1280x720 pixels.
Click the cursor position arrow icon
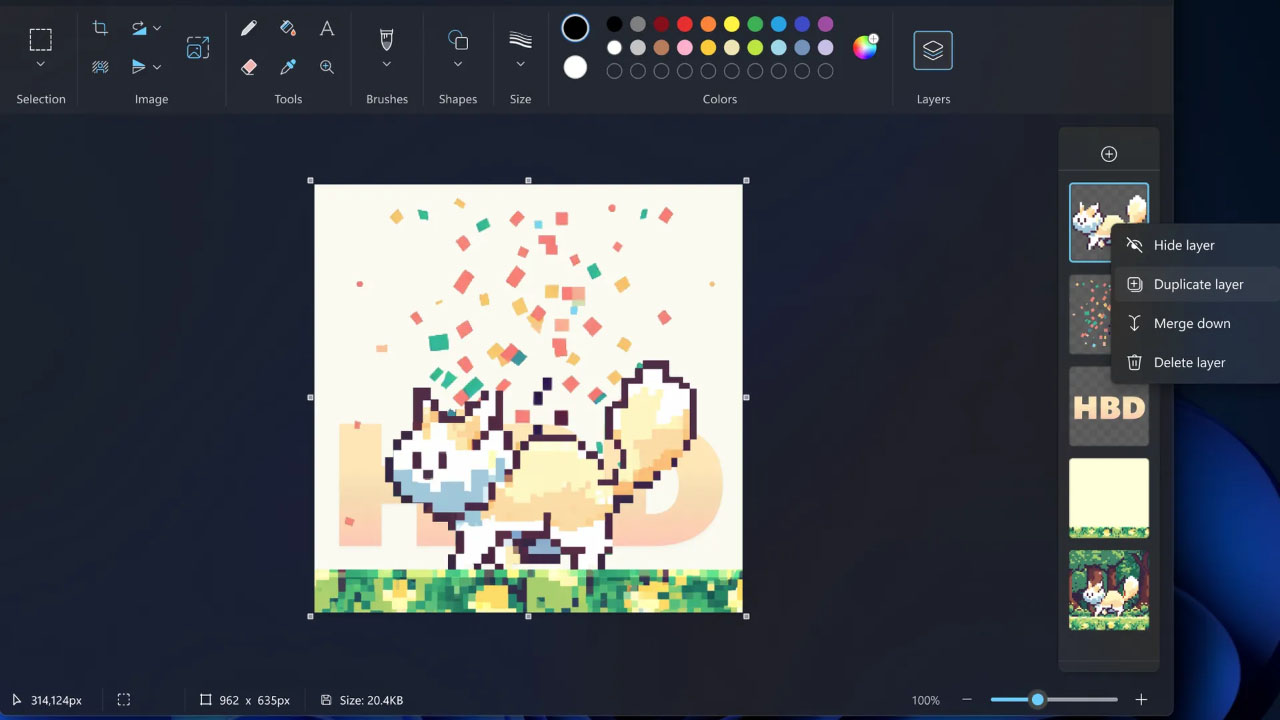pos(17,700)
